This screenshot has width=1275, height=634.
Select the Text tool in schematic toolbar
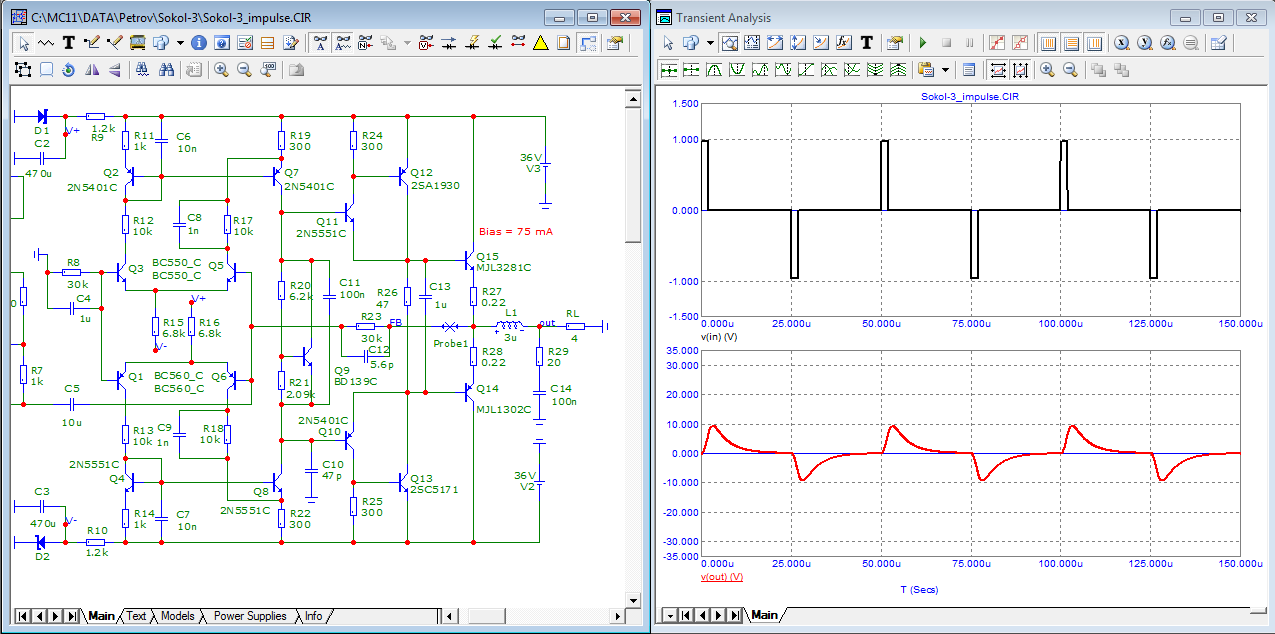point(69,43)
